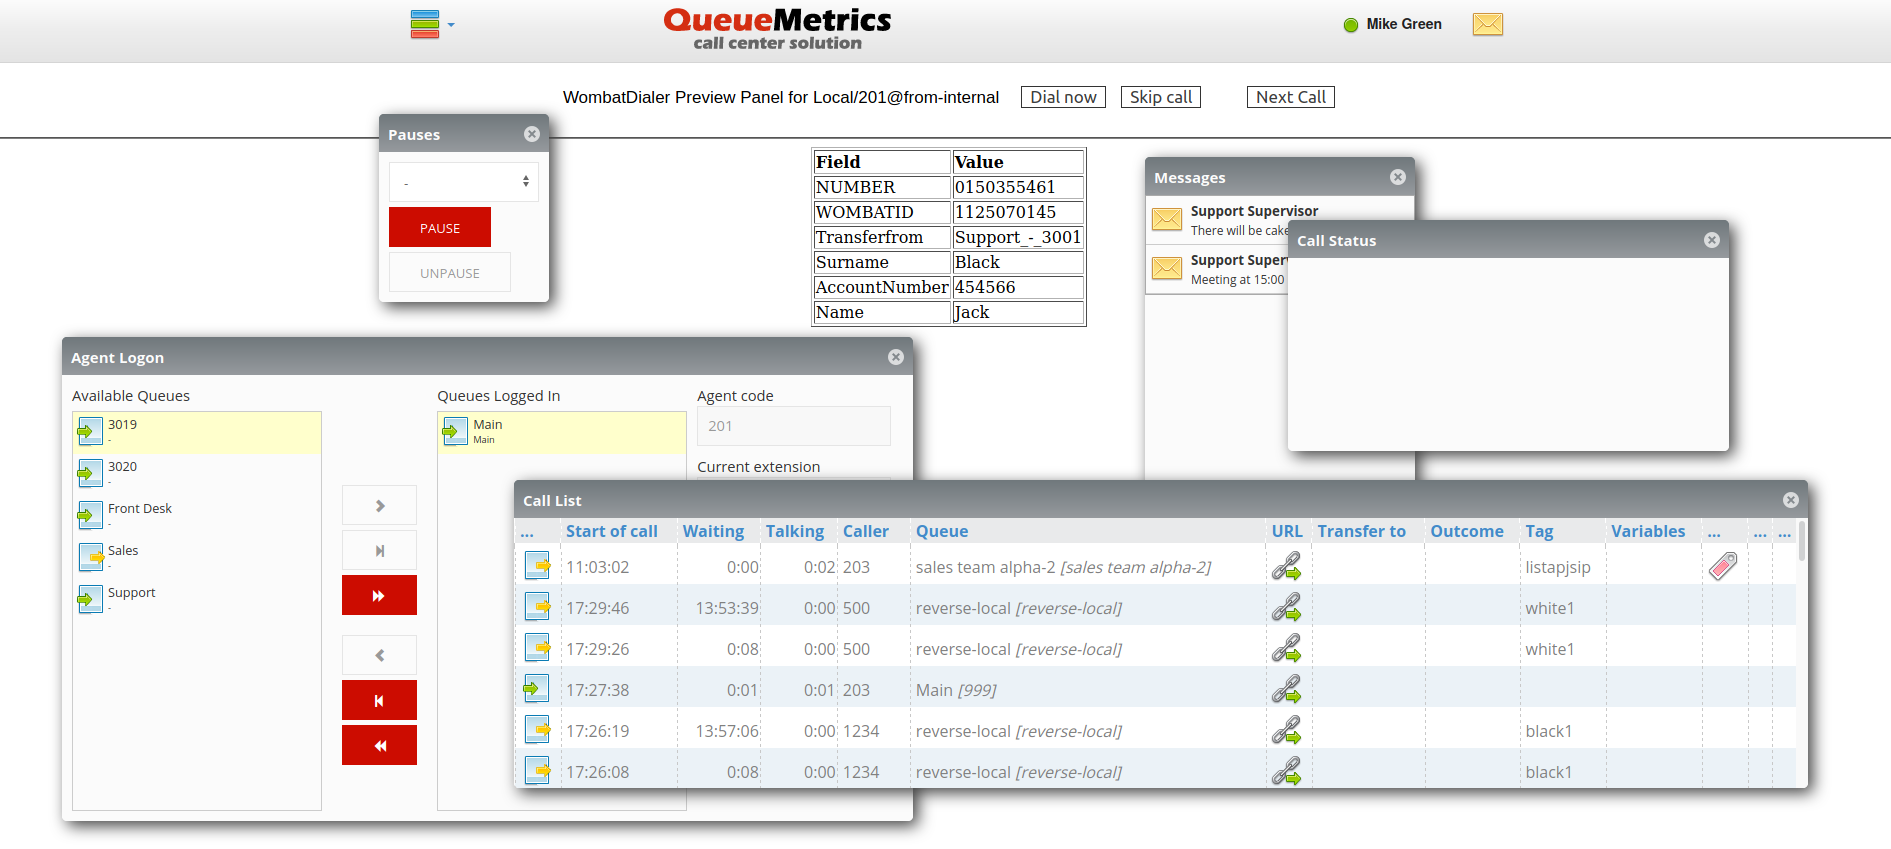Click Next Call button
Viewport: 1891px width, 849px height.
click(1291, 97)
